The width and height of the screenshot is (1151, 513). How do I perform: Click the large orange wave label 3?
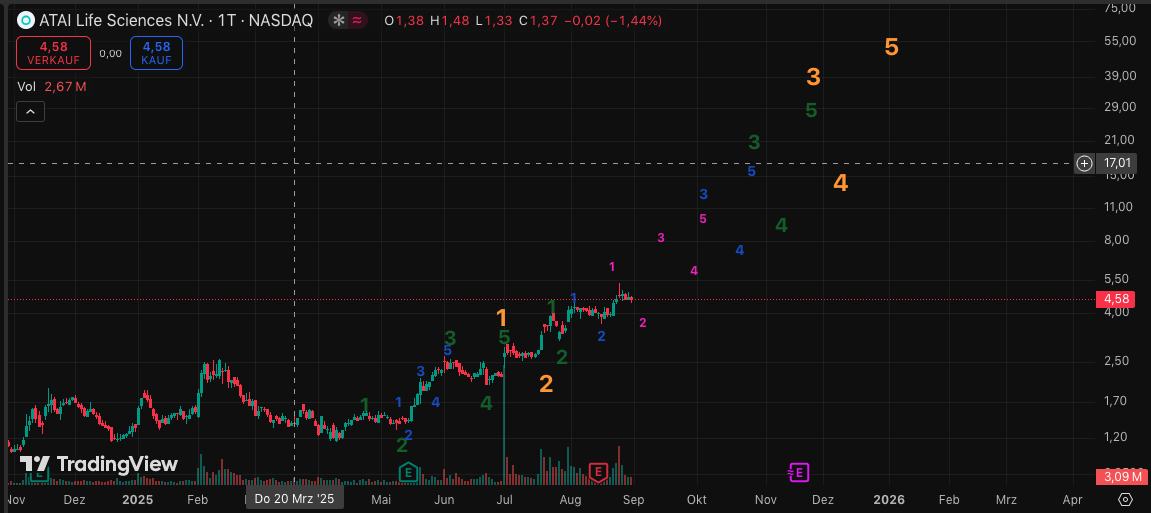pyautogui.click(x=814, y=77)
